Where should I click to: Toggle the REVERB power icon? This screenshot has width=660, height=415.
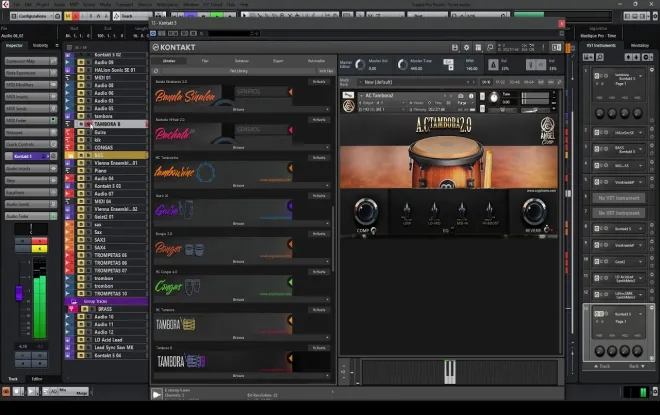tap(547, 229)
